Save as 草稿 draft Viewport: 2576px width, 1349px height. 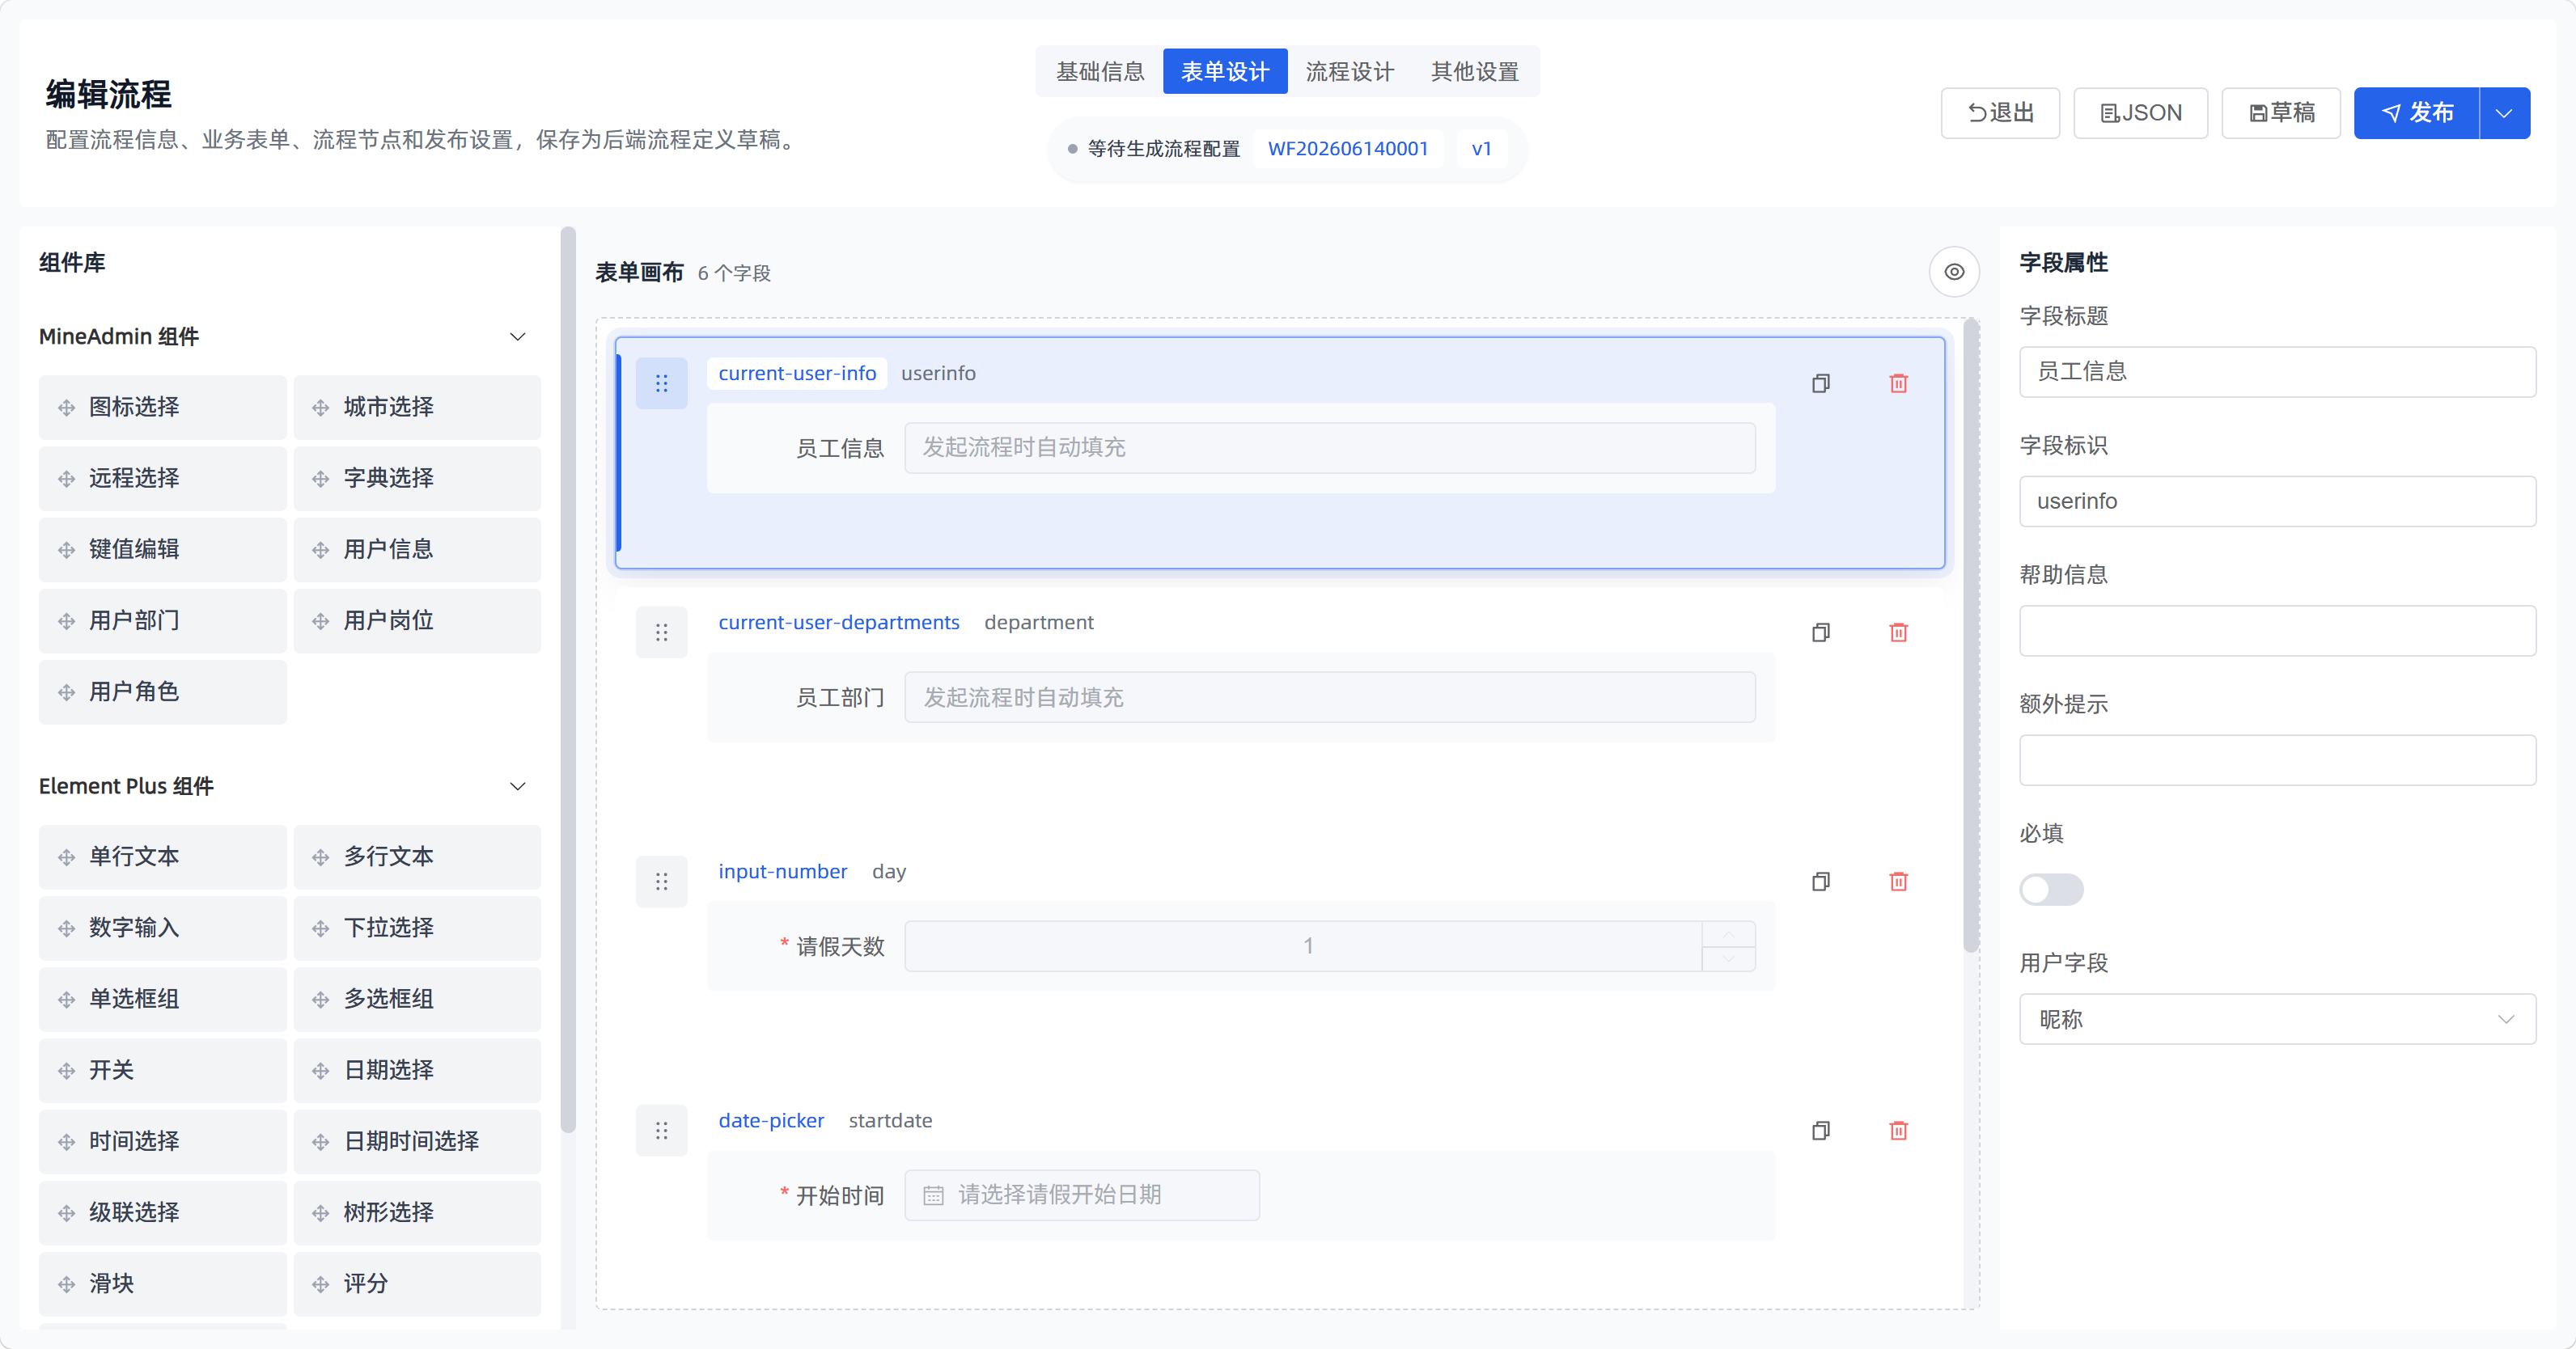click(2281, 113)
